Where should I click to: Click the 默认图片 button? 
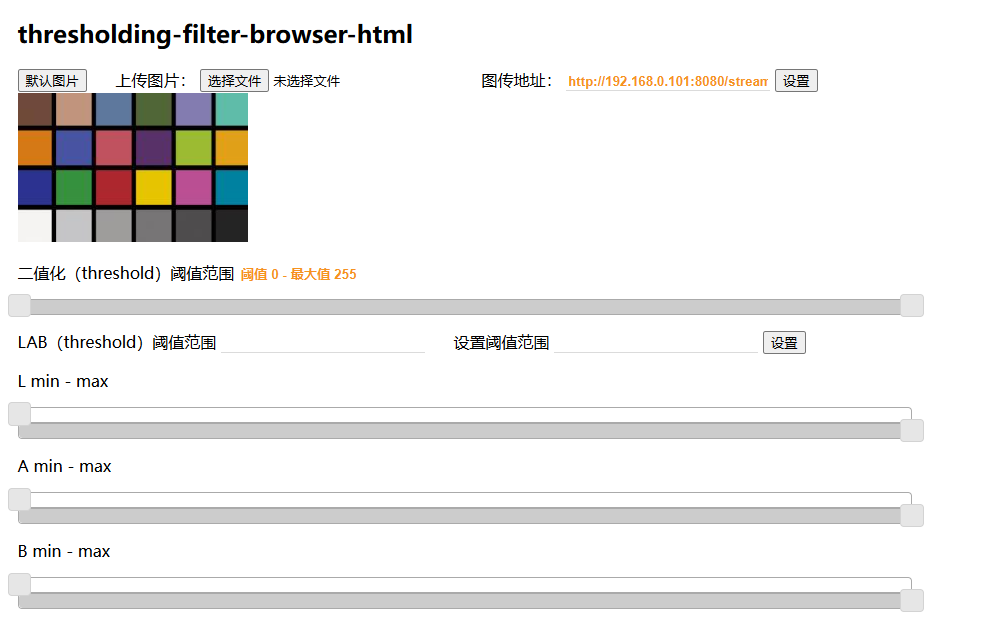click(x=52, y=81)
